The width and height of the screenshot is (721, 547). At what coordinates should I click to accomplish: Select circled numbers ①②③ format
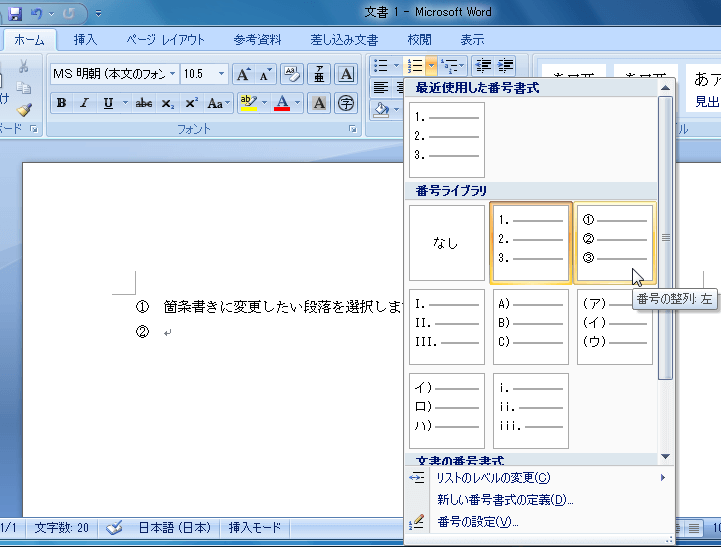coord(615,243)
